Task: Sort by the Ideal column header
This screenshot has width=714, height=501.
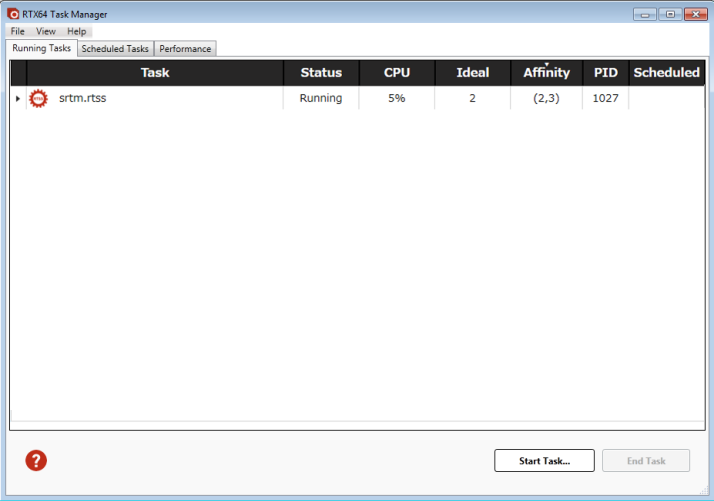Action: coord(472,72)
